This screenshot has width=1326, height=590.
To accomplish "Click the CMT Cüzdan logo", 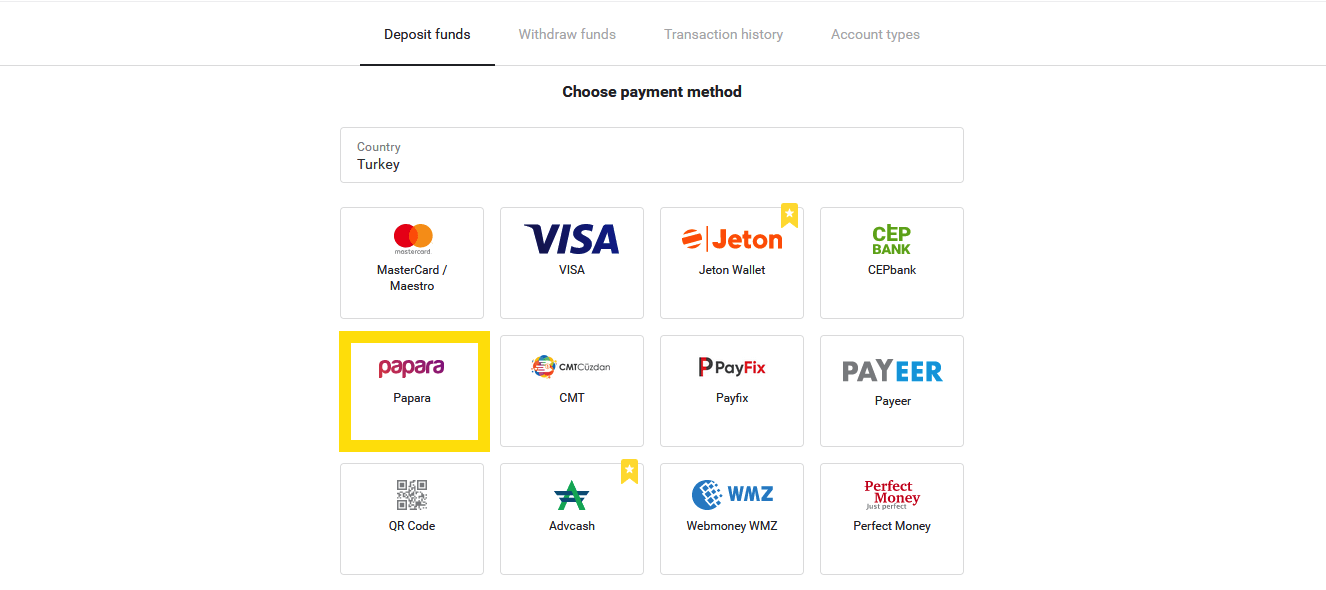I will coord(571,367).
